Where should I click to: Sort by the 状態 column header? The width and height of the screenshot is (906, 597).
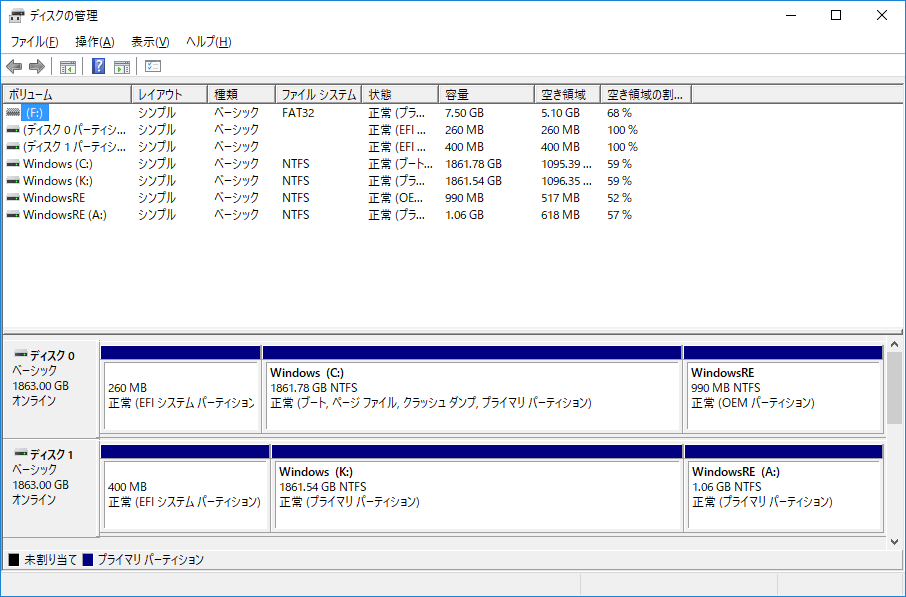coord(400,95)
